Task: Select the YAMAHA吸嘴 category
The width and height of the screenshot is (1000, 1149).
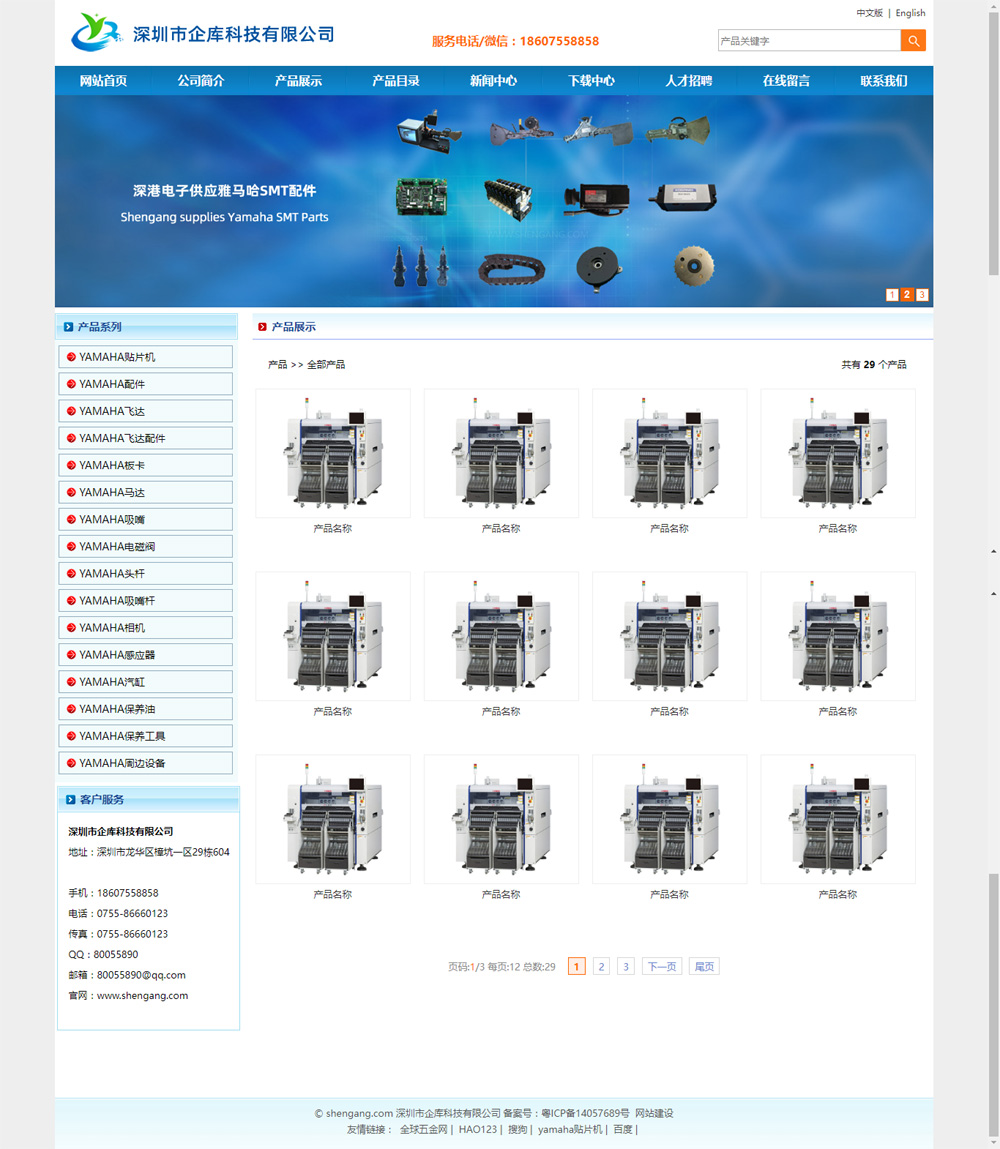Action: (146, 520)
